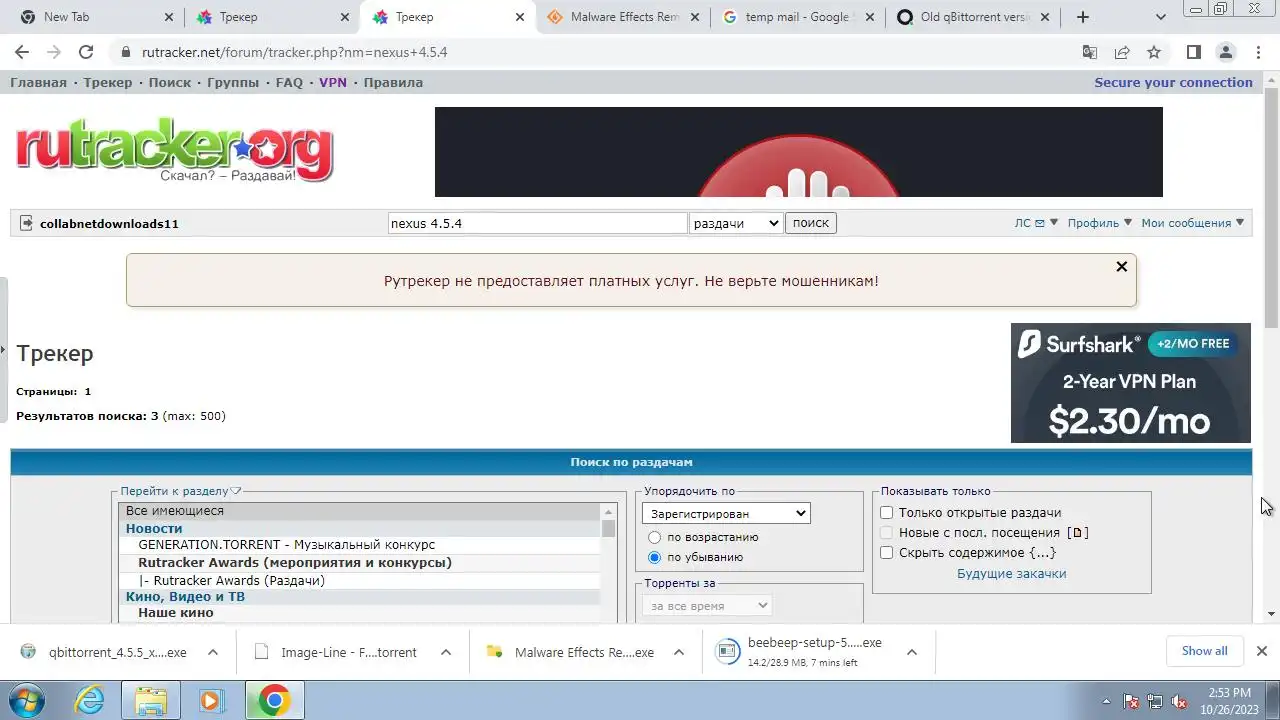Screen dimensions: 1280x720
Task: Open Windows Explorer folder in taskbar
Action: [x=151, y=700]
